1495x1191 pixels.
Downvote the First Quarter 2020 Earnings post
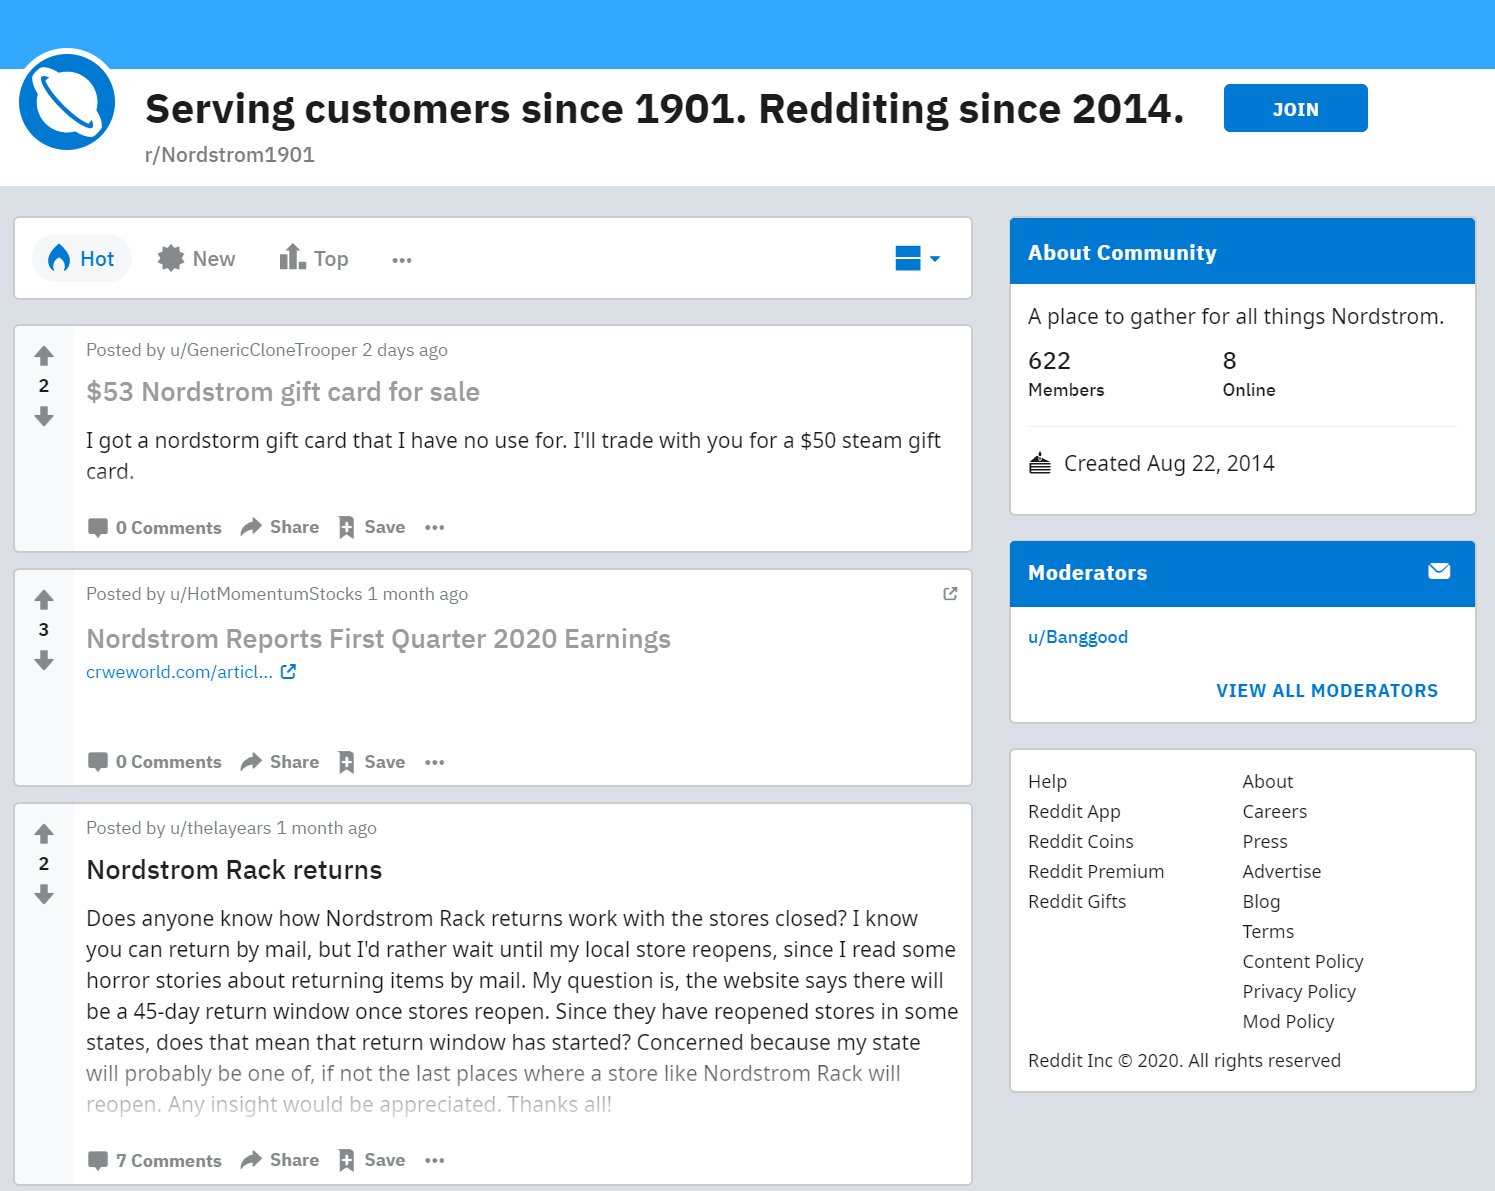(x=44, y=661)
